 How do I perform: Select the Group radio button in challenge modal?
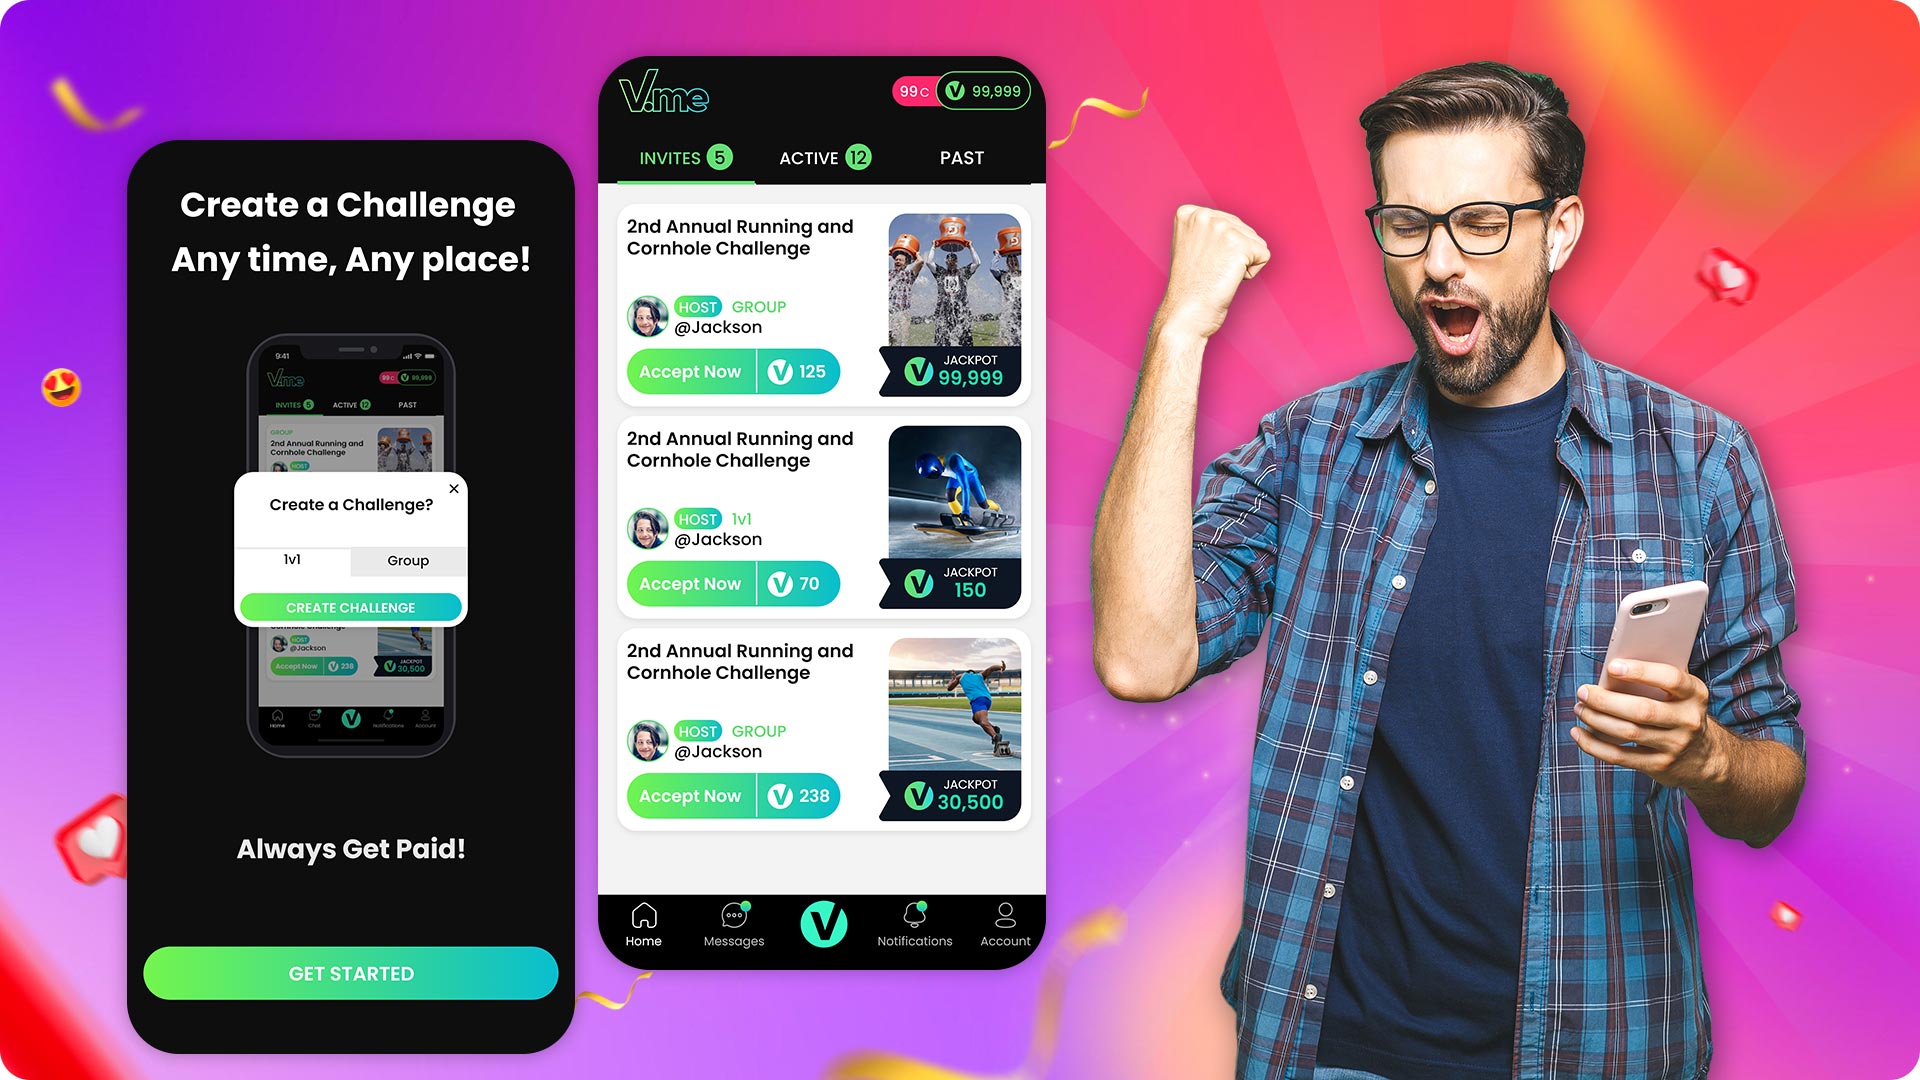pyautogui.click(x=407, y=560)
